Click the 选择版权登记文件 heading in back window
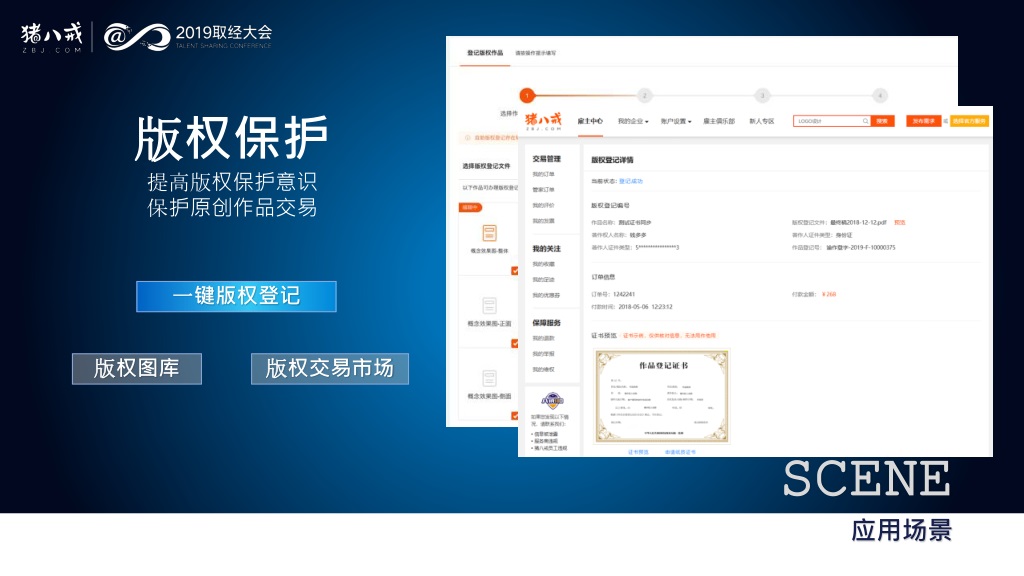Viewport: 1024px width, 576px height. click(x=487, y=167)
